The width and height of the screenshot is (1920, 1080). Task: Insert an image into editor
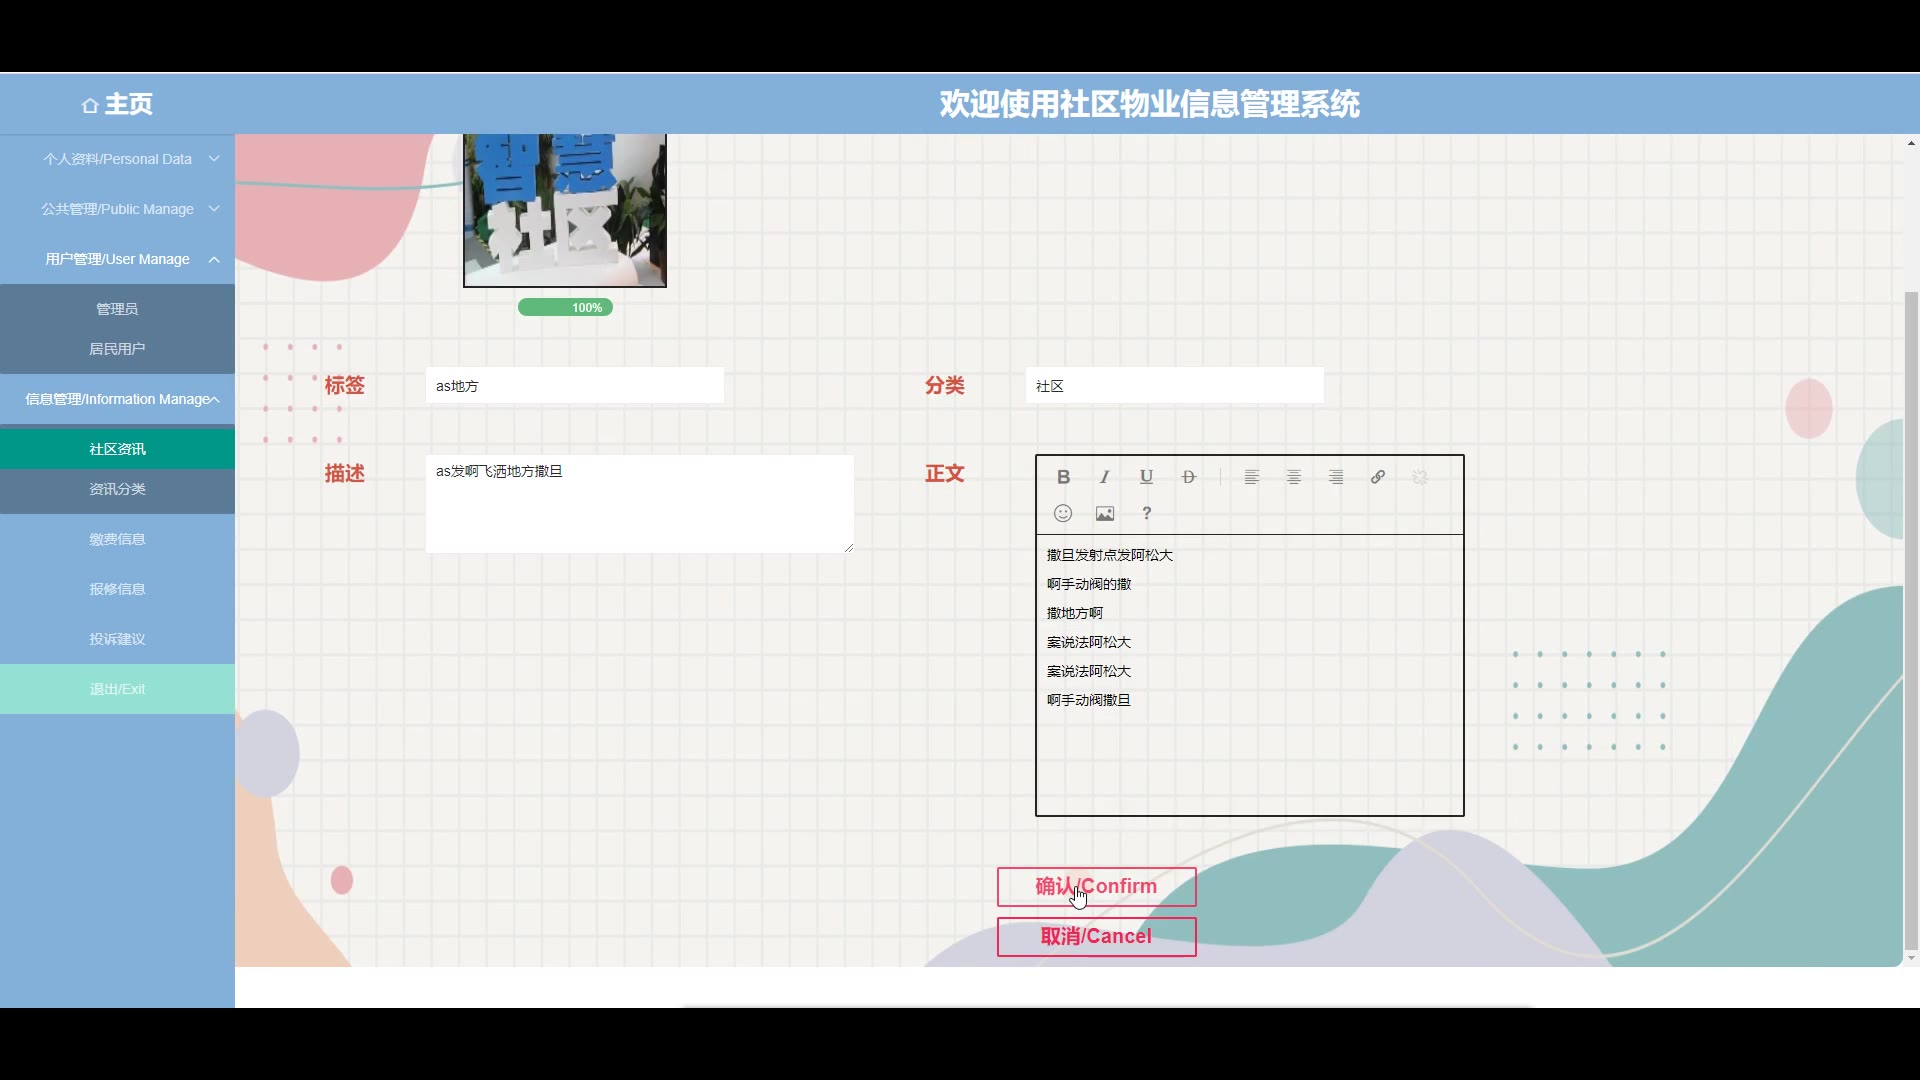(x=1105, y=513)
